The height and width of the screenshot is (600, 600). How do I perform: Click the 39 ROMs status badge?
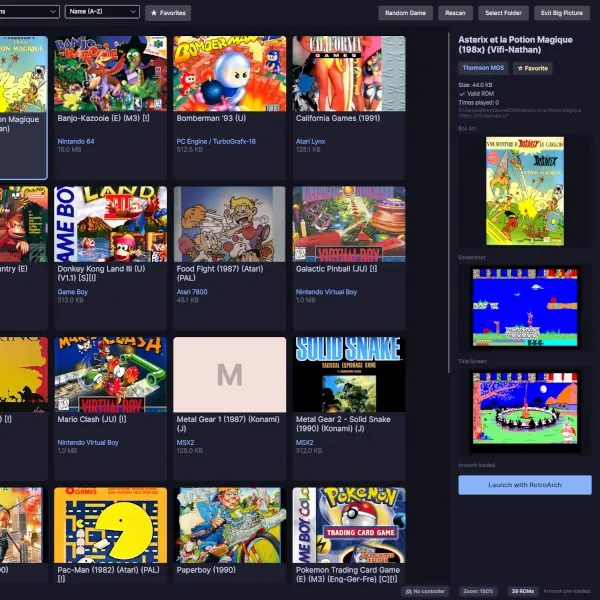[523, 591]
